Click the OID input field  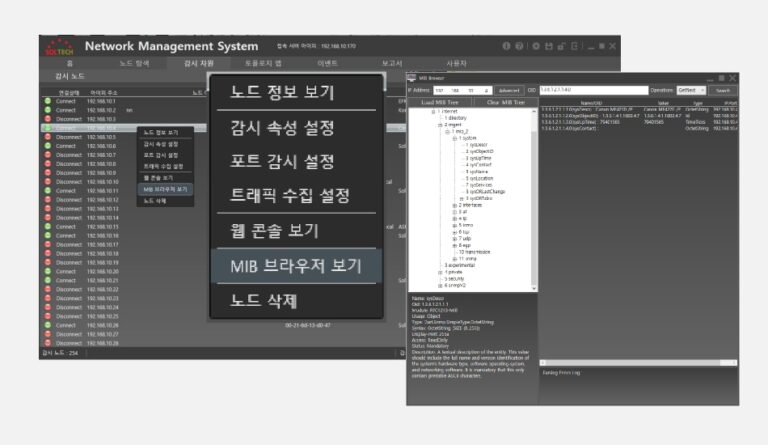[595, 89]
